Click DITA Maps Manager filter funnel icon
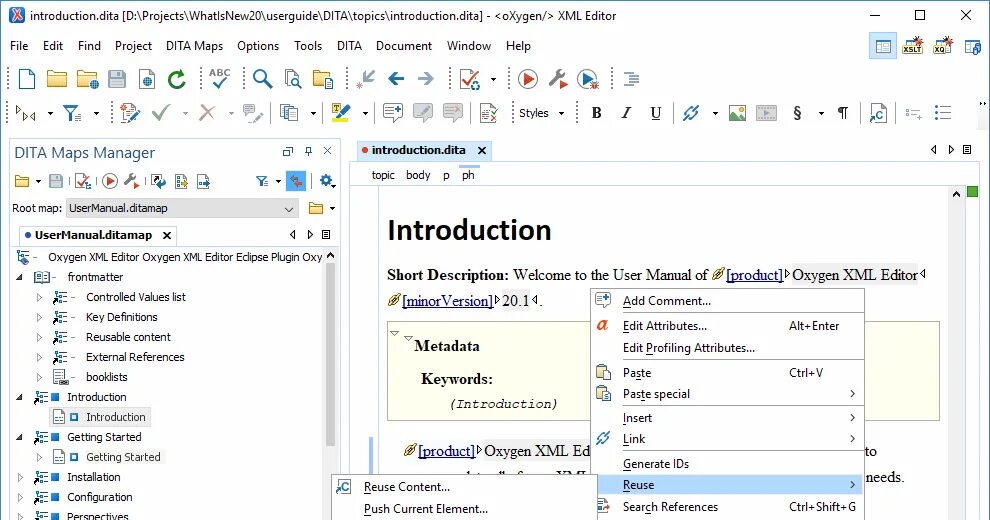This screenshot has height=520, width=990. (262, 181)
